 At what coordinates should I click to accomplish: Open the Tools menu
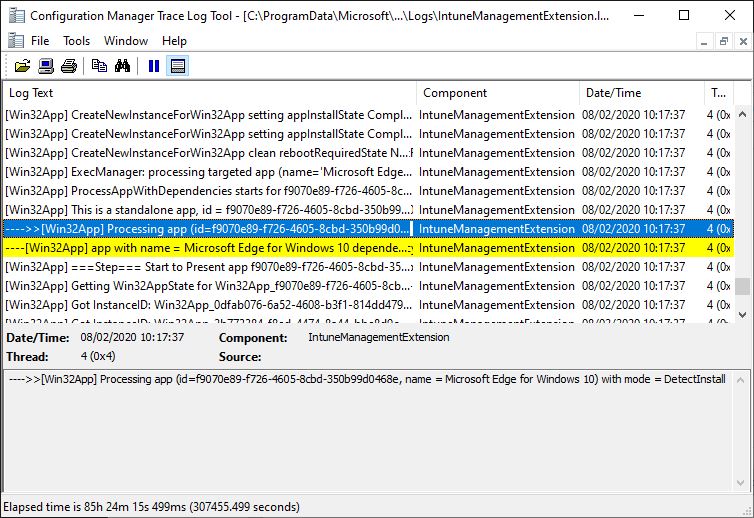click(x=76, y=41)
